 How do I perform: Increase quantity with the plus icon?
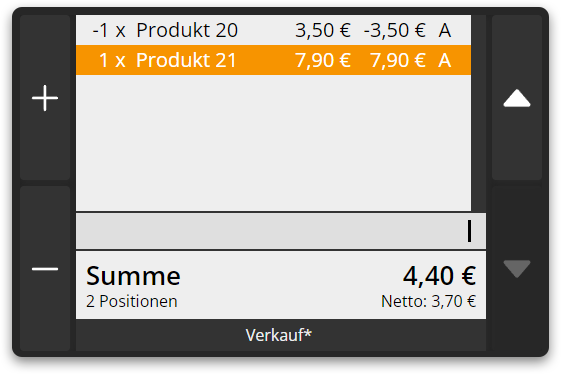[45, 98]
